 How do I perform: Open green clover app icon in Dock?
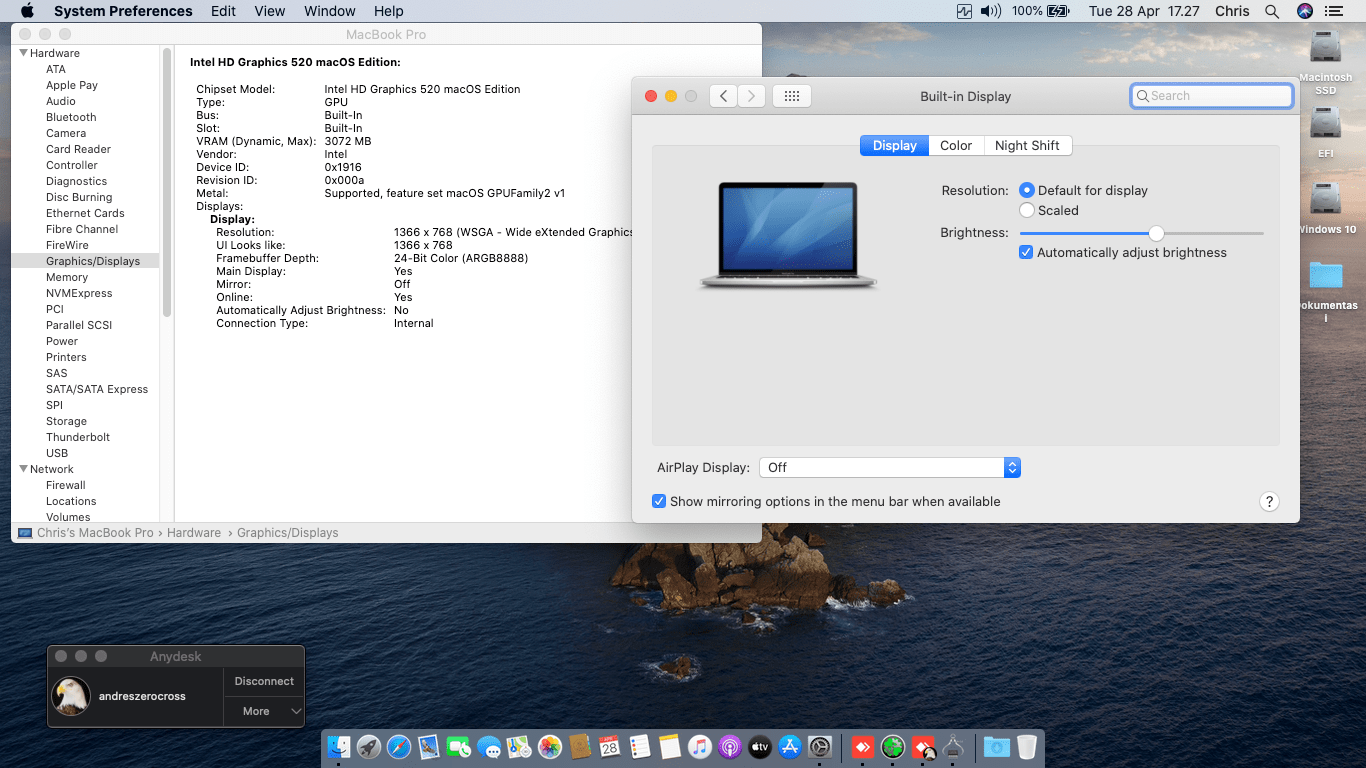(893, 746)
